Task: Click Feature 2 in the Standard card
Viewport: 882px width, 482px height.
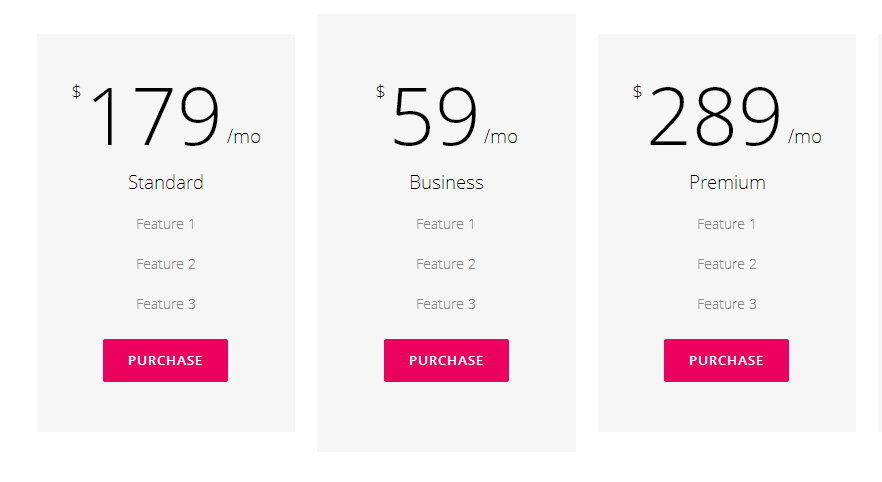Action: (x=166, y=264)
